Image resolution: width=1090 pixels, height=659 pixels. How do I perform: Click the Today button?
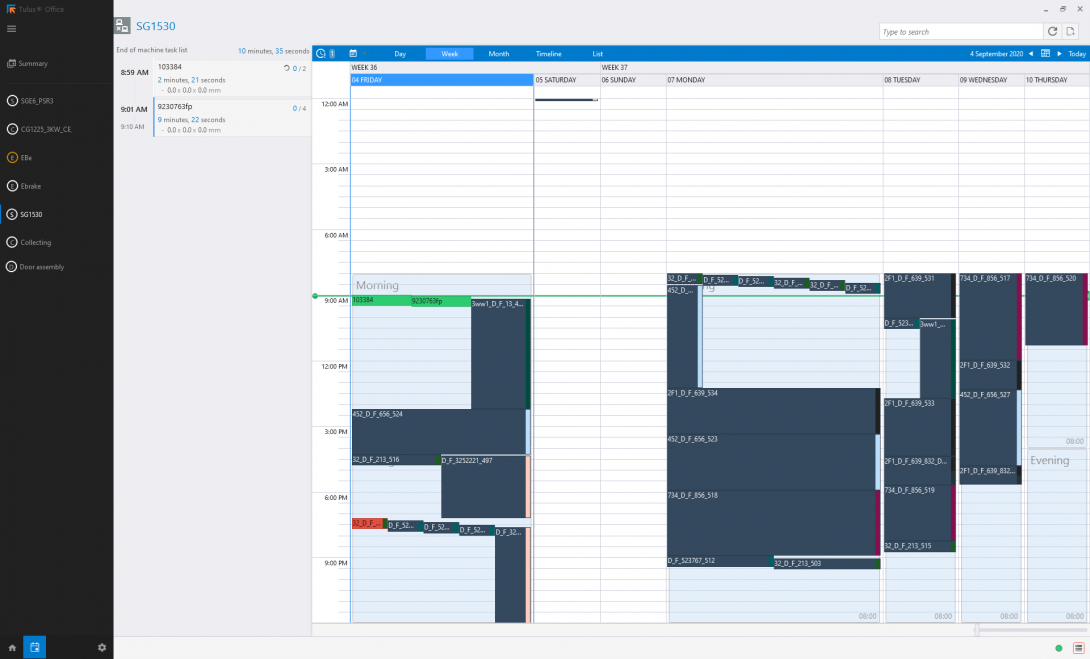[x=1076, y=54]
